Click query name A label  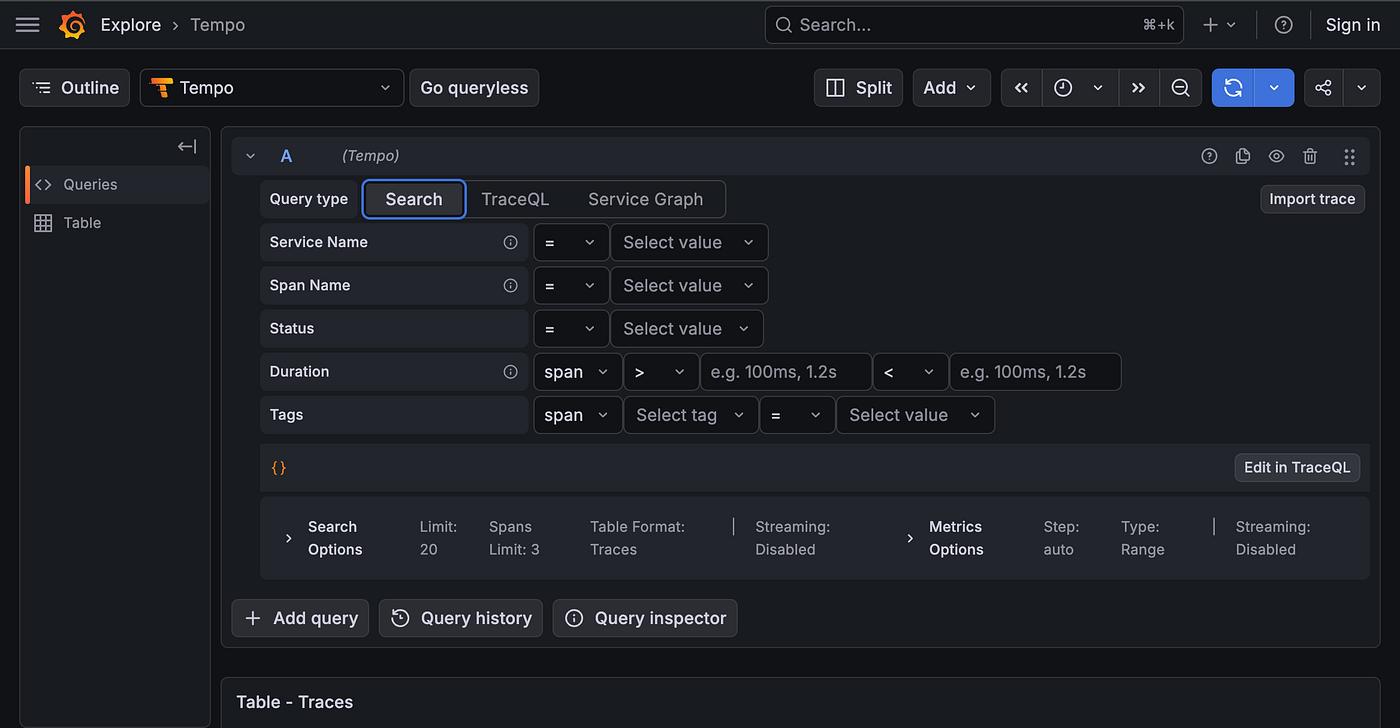click(x=286, y=156)
